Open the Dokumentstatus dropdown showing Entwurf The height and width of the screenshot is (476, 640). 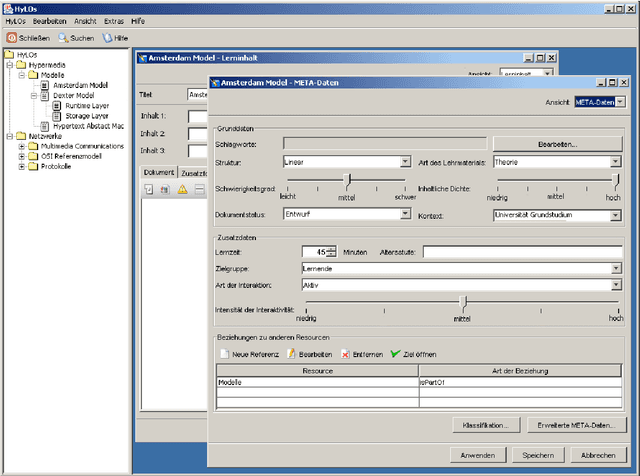[405, 214]
